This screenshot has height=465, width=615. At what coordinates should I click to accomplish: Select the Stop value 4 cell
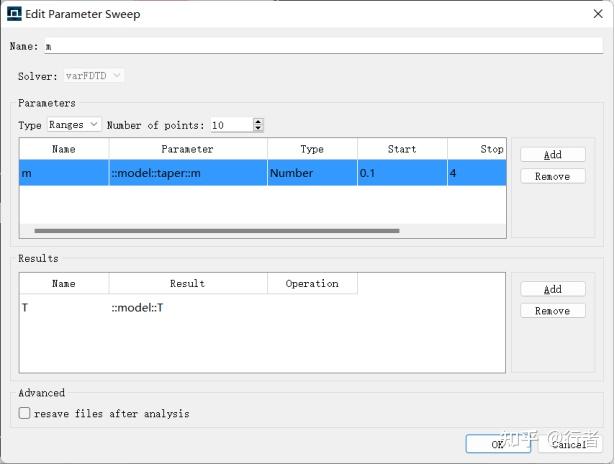coord(477,173)
